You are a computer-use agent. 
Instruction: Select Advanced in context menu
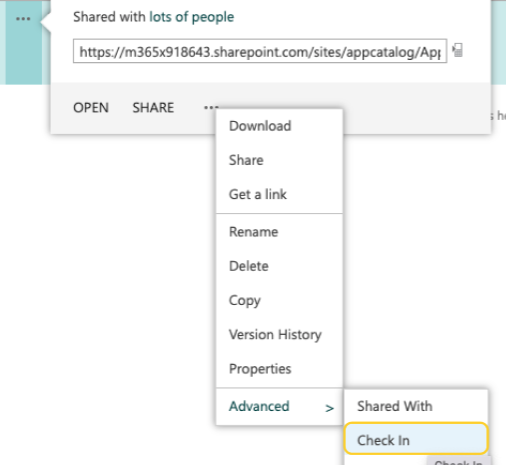[259, 406]
